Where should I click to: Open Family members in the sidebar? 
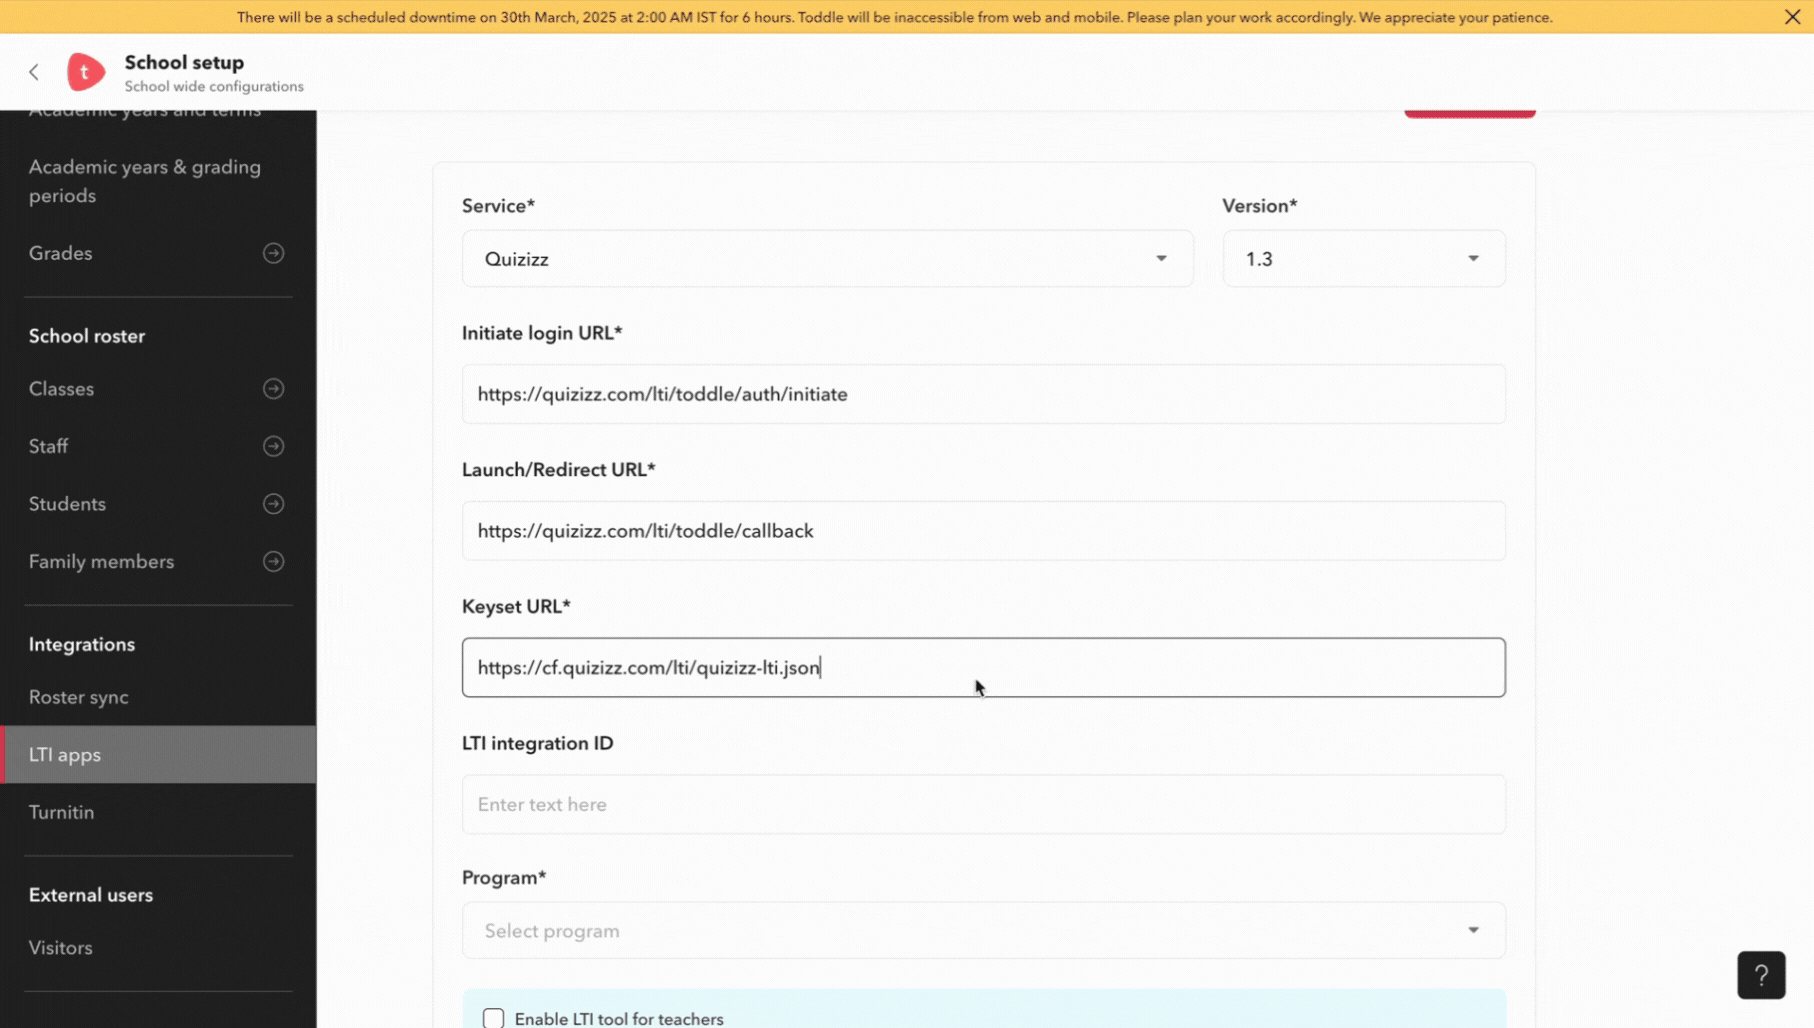point(101,561)
